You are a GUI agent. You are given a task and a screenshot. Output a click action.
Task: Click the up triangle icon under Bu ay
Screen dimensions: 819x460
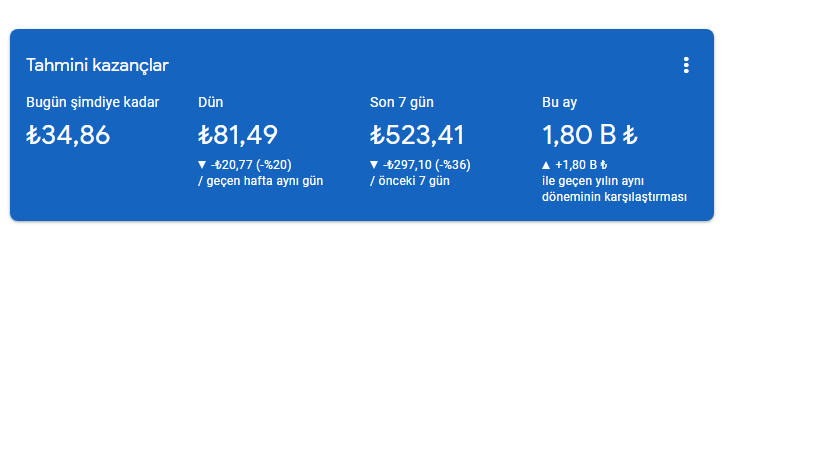tap(546, 165)
